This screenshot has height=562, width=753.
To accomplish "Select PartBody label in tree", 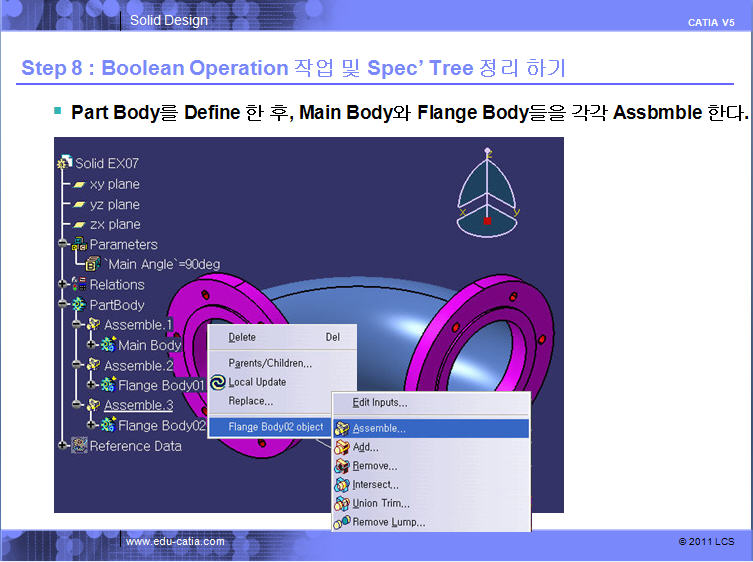I will pos(117,305).
